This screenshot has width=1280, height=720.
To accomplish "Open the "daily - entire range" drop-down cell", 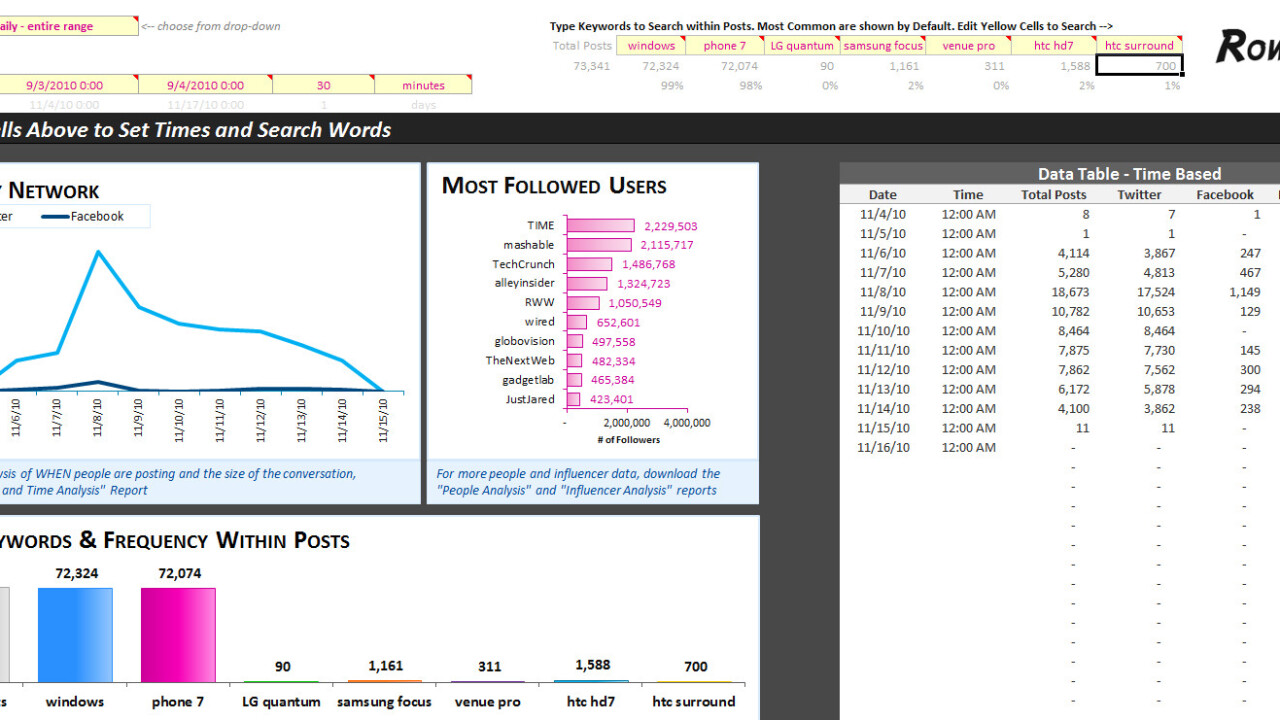I will click(x=68, y=26).
